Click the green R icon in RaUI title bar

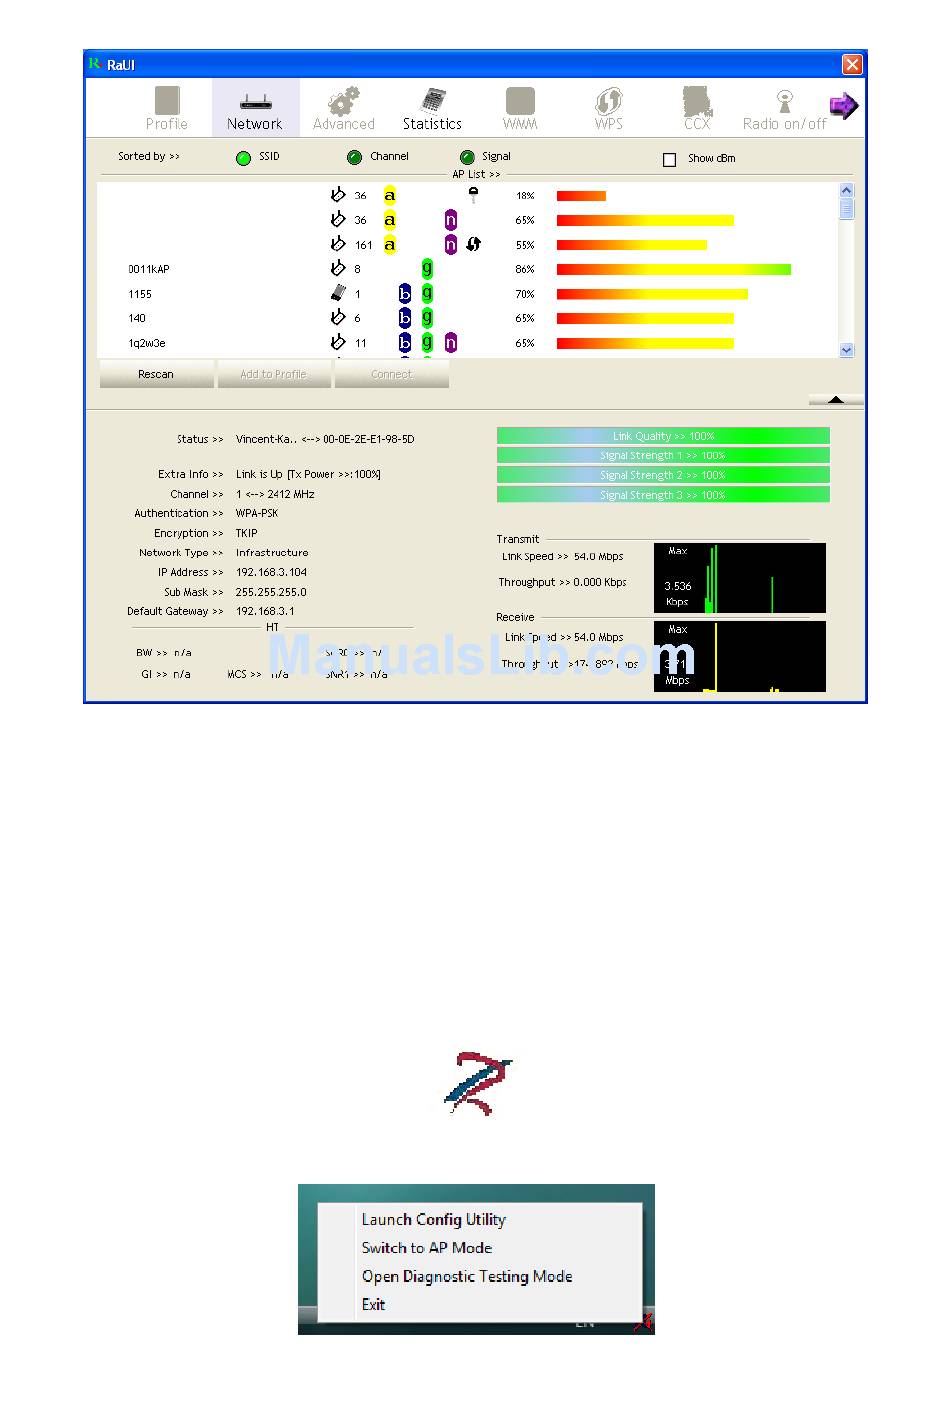coord(94,64)
